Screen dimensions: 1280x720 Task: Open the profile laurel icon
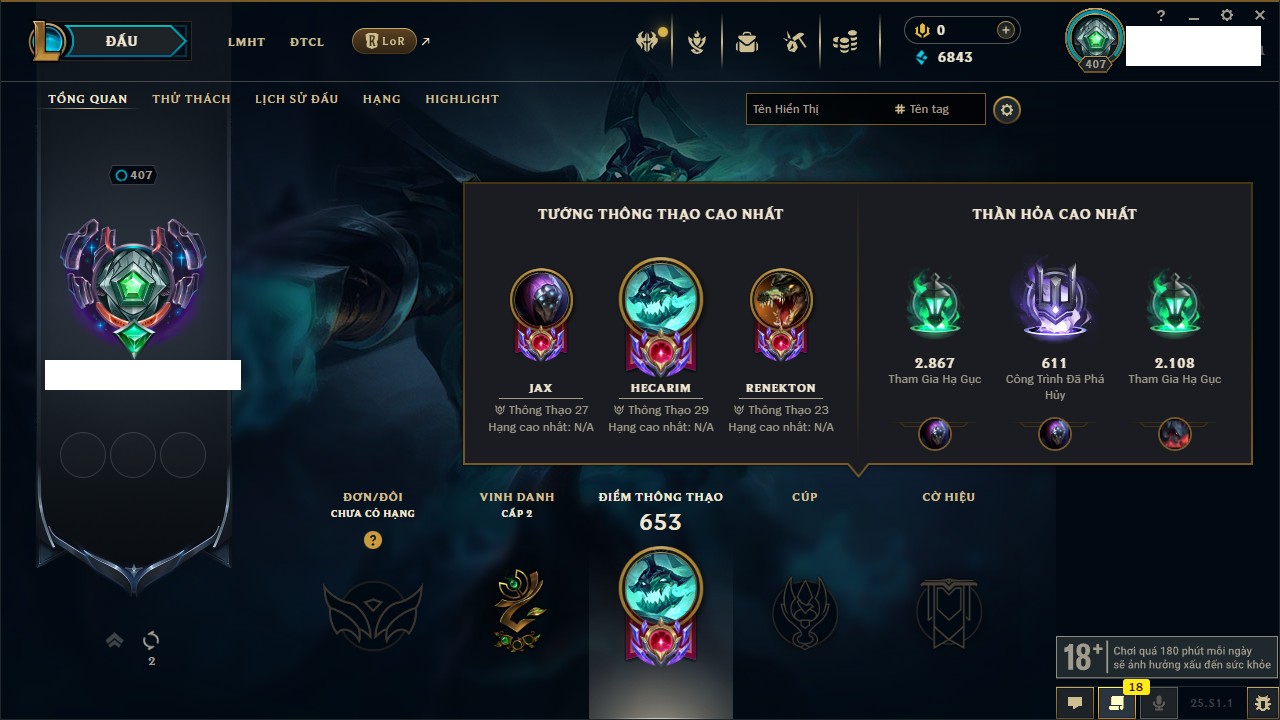[697, 42]
